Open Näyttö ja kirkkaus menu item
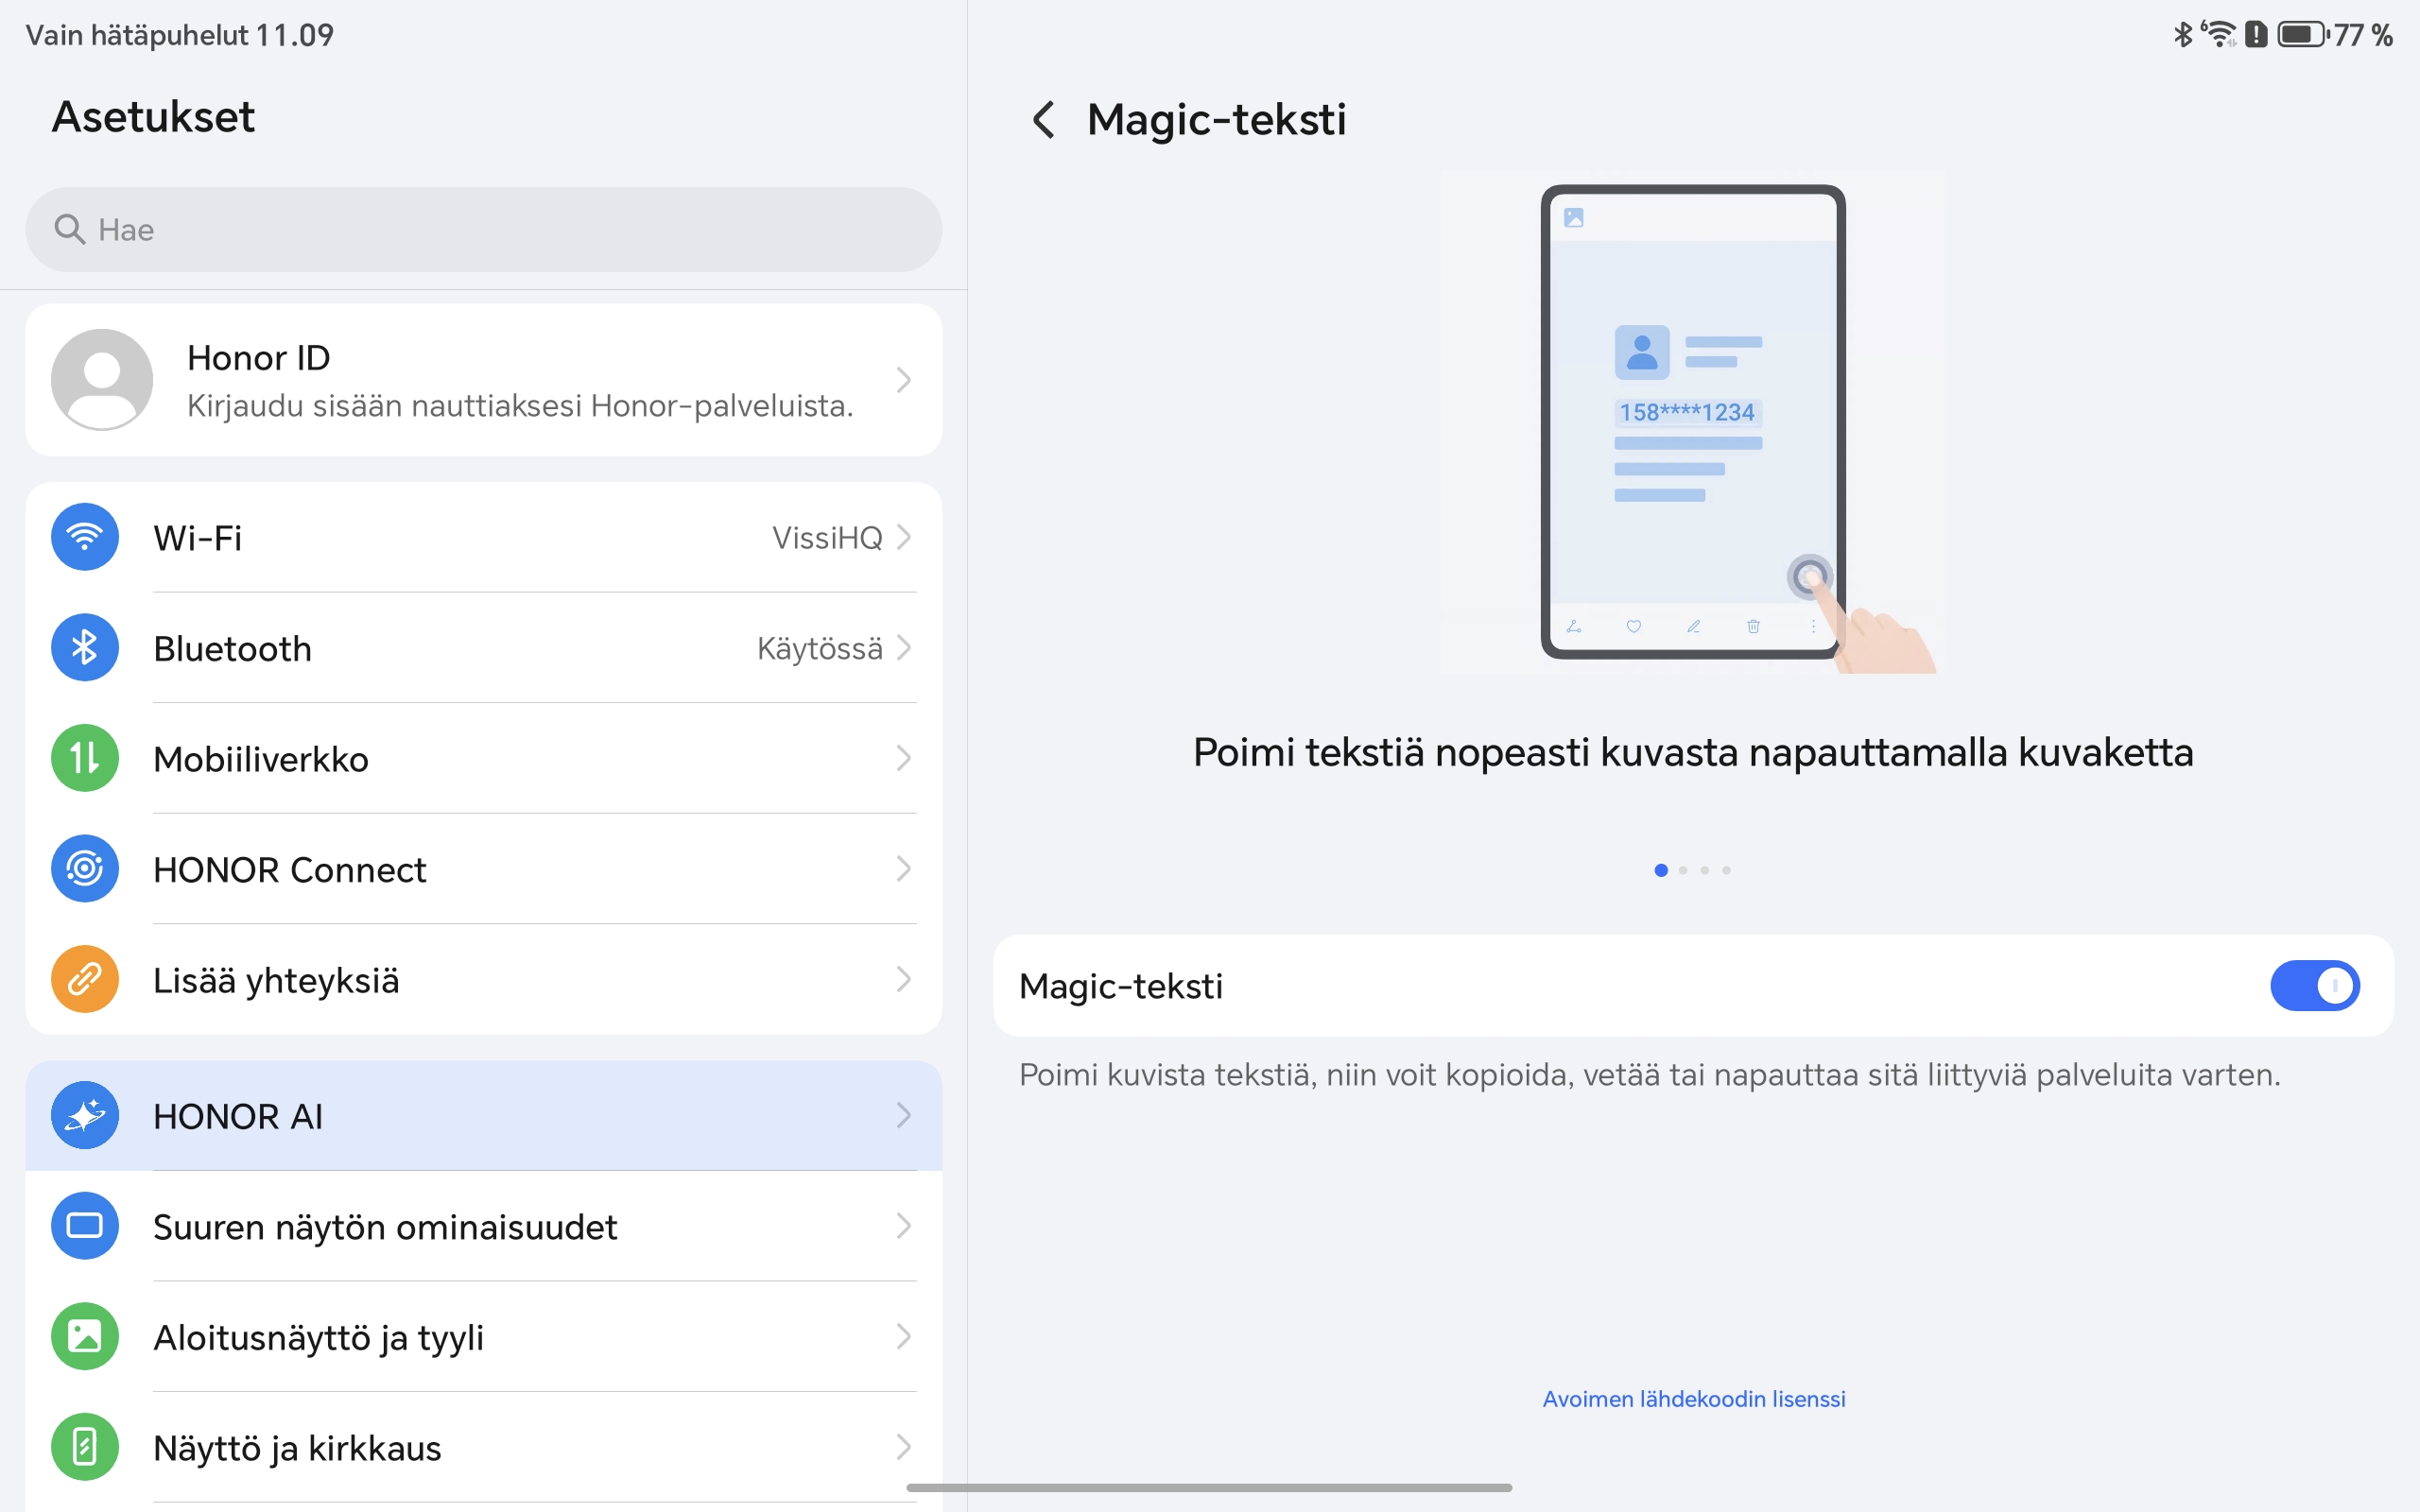Image resolution: width=2420 pixels, height=1512 pixels. (297, 1447)
